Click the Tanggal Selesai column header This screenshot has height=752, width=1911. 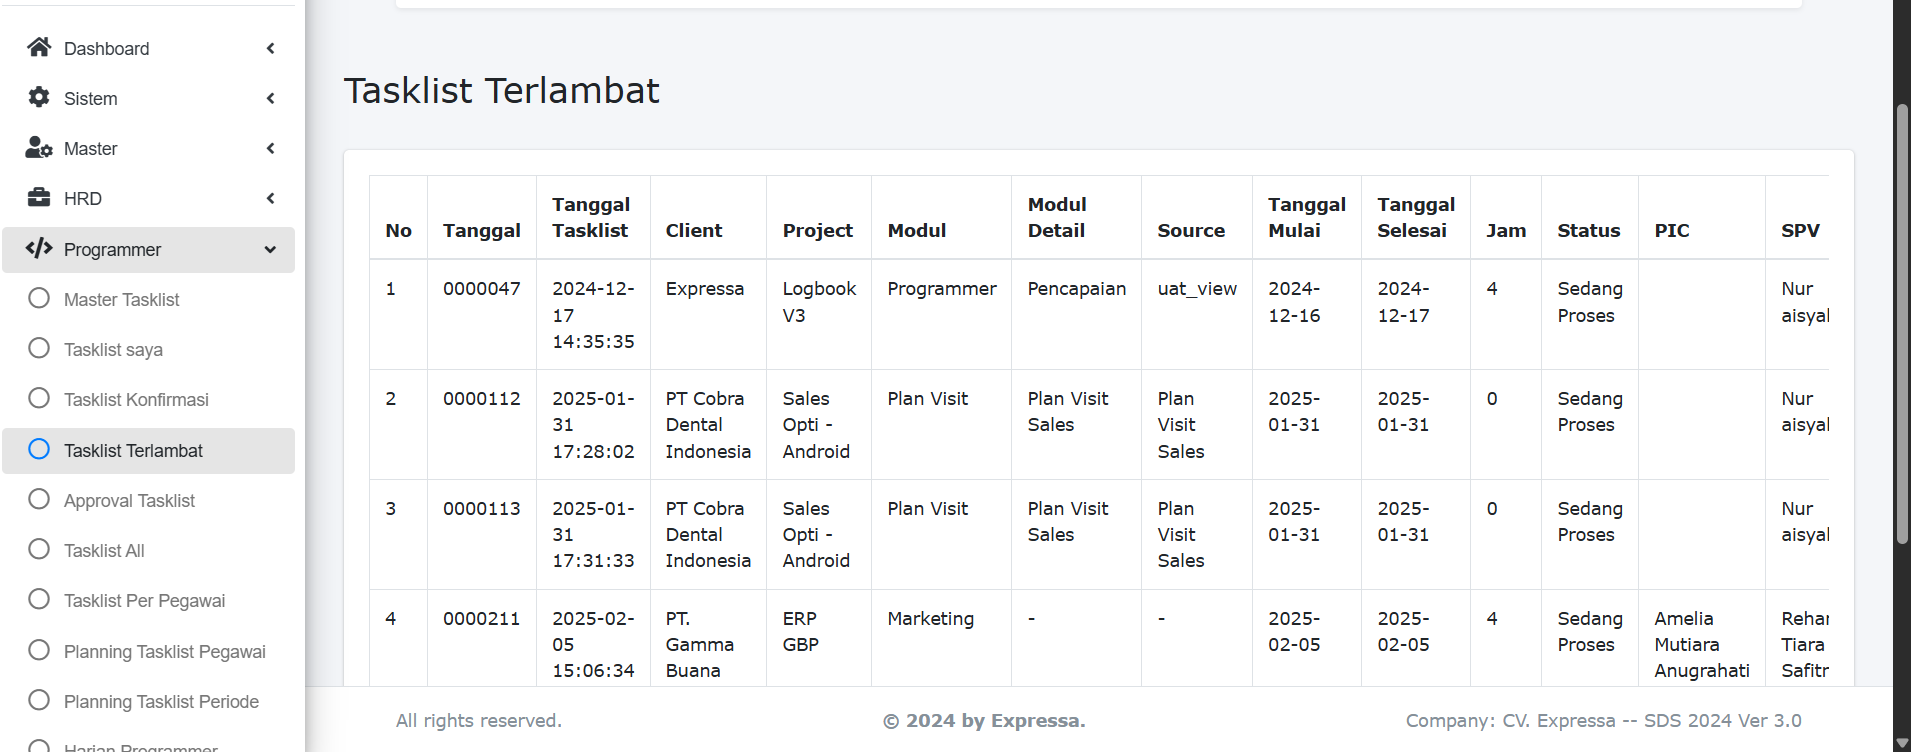tap(1415, 217)
